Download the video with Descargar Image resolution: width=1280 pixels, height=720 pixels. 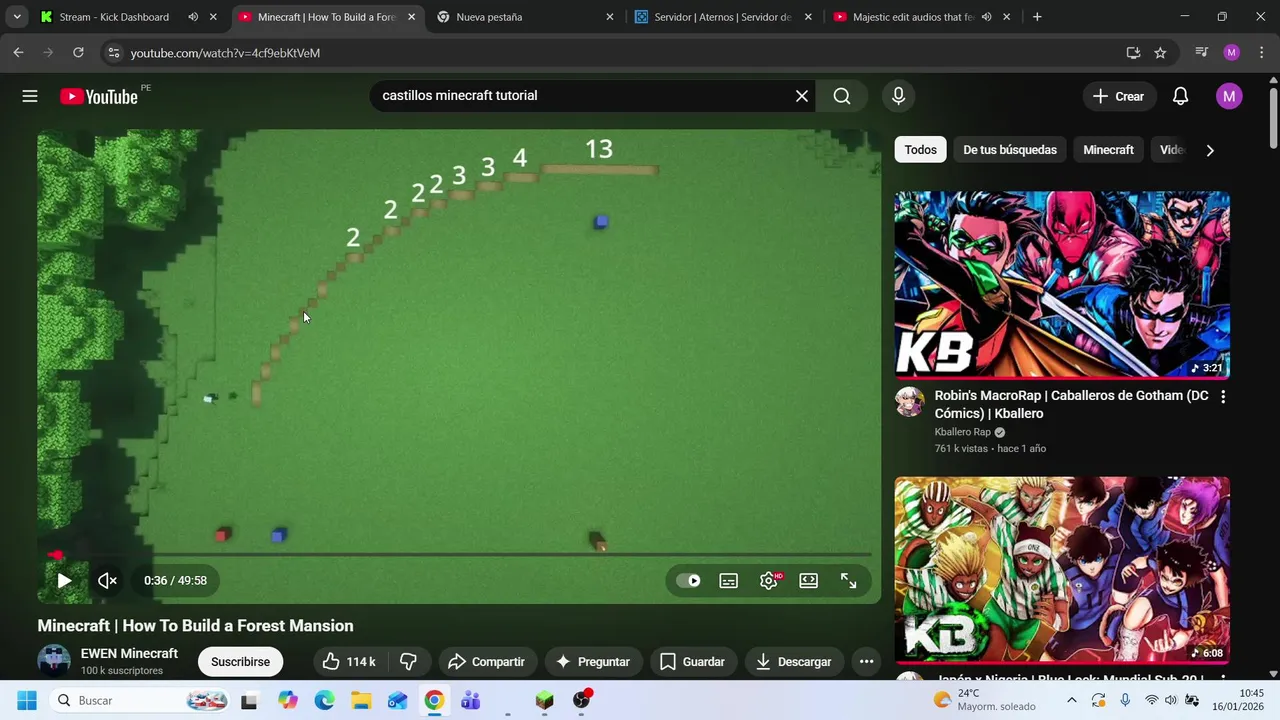[794, 661]
